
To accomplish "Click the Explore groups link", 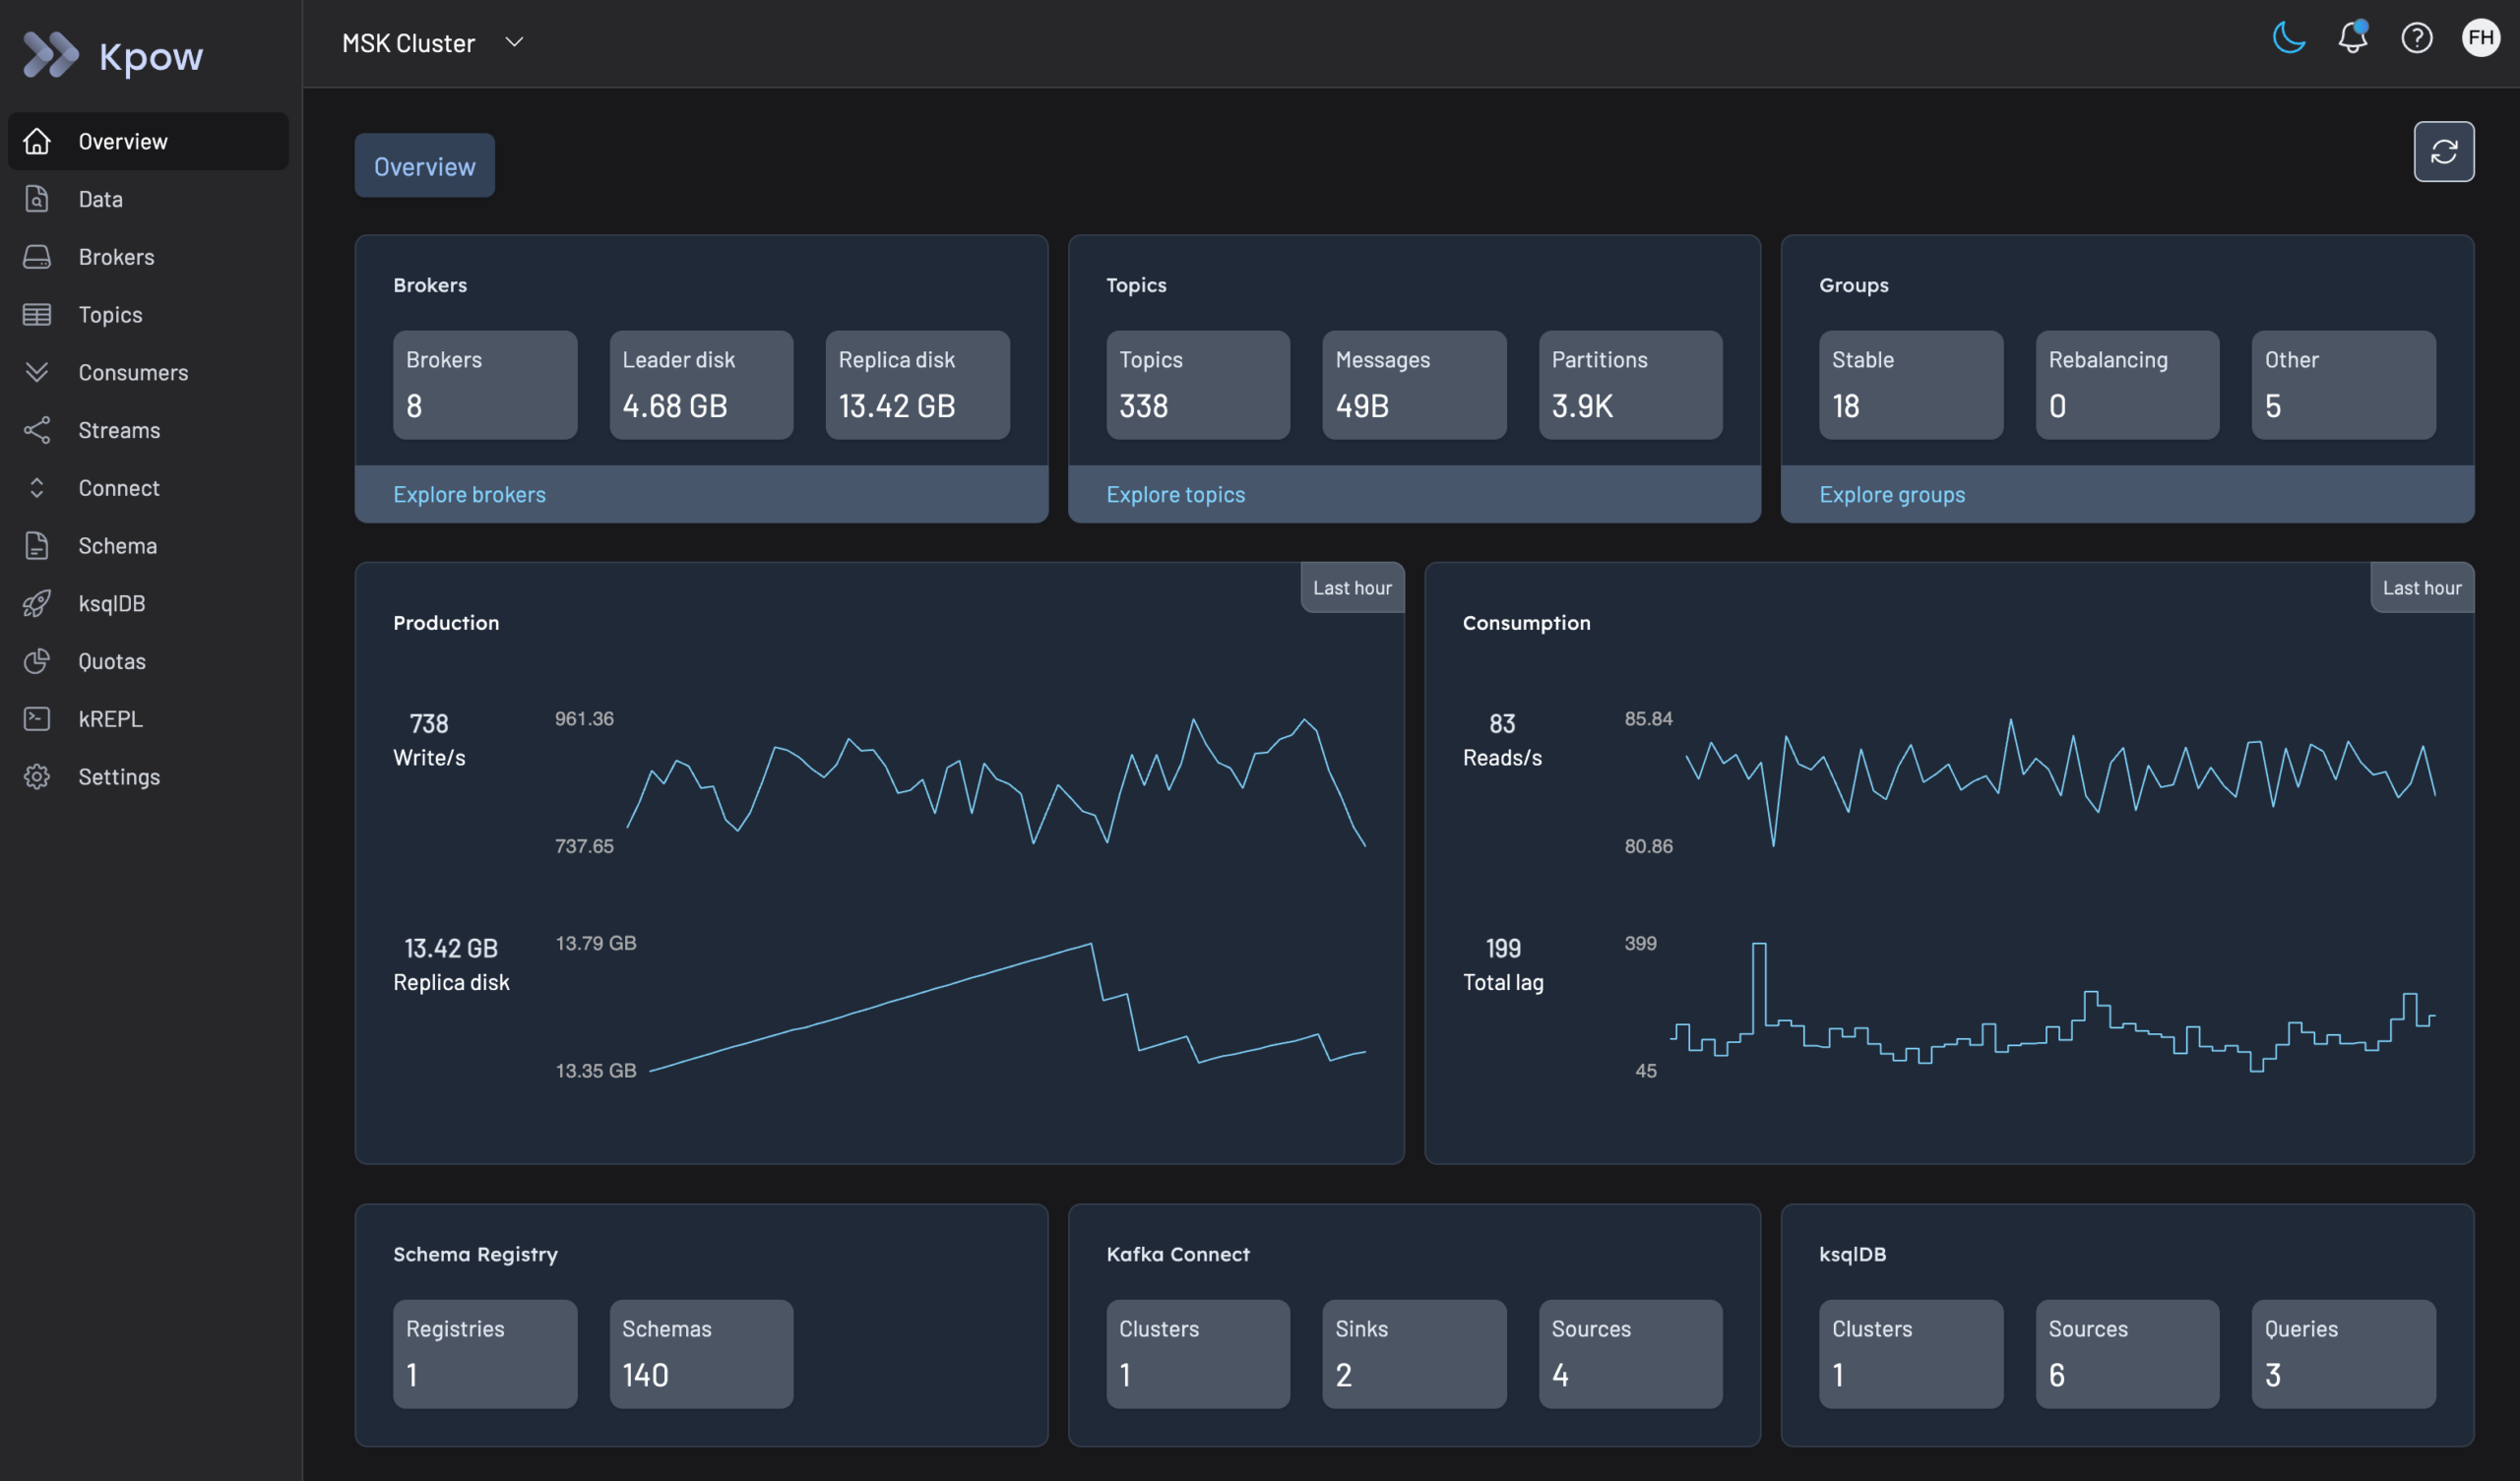I will 1891,494.
